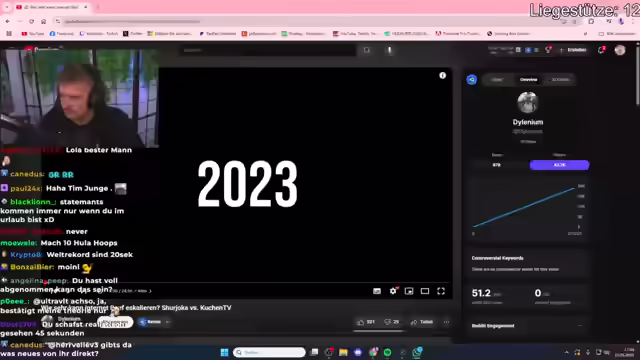This screenshot has height=360, width=640.
Task: Open the YouTube account avatar menu
Action: pos(620,50)
